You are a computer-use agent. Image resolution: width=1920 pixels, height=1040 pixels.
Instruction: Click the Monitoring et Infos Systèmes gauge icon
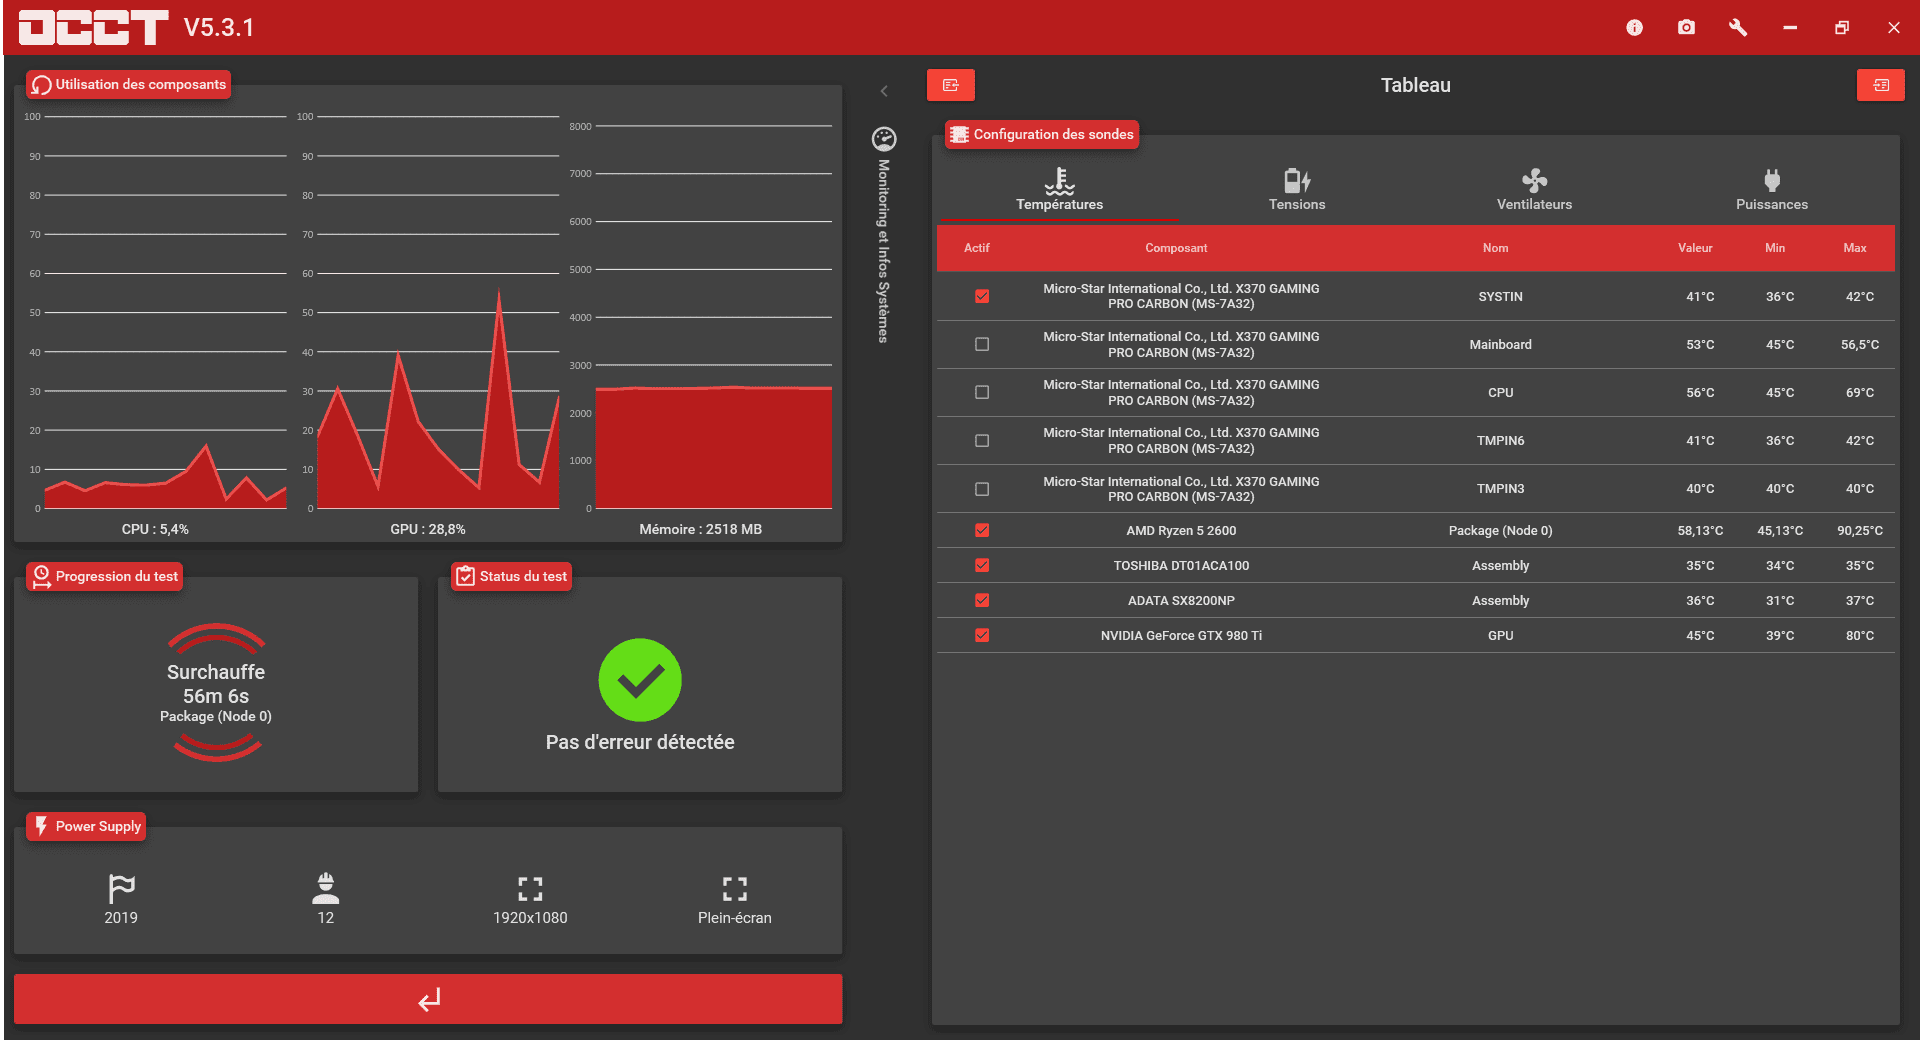tap(884, 139)
